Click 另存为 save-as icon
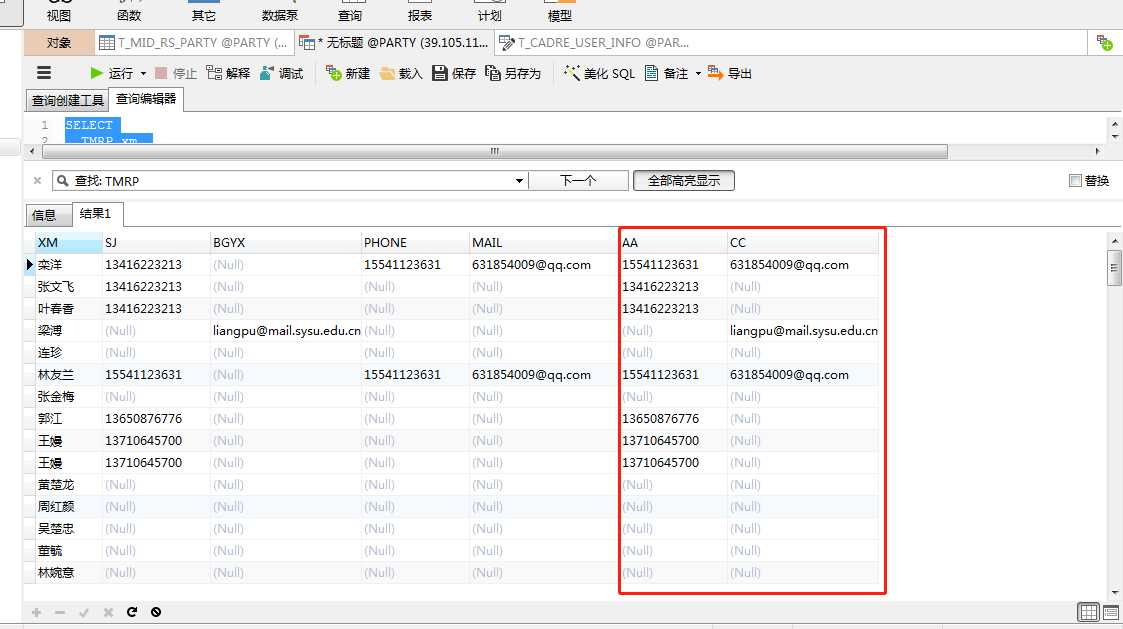 click(493, 73)
